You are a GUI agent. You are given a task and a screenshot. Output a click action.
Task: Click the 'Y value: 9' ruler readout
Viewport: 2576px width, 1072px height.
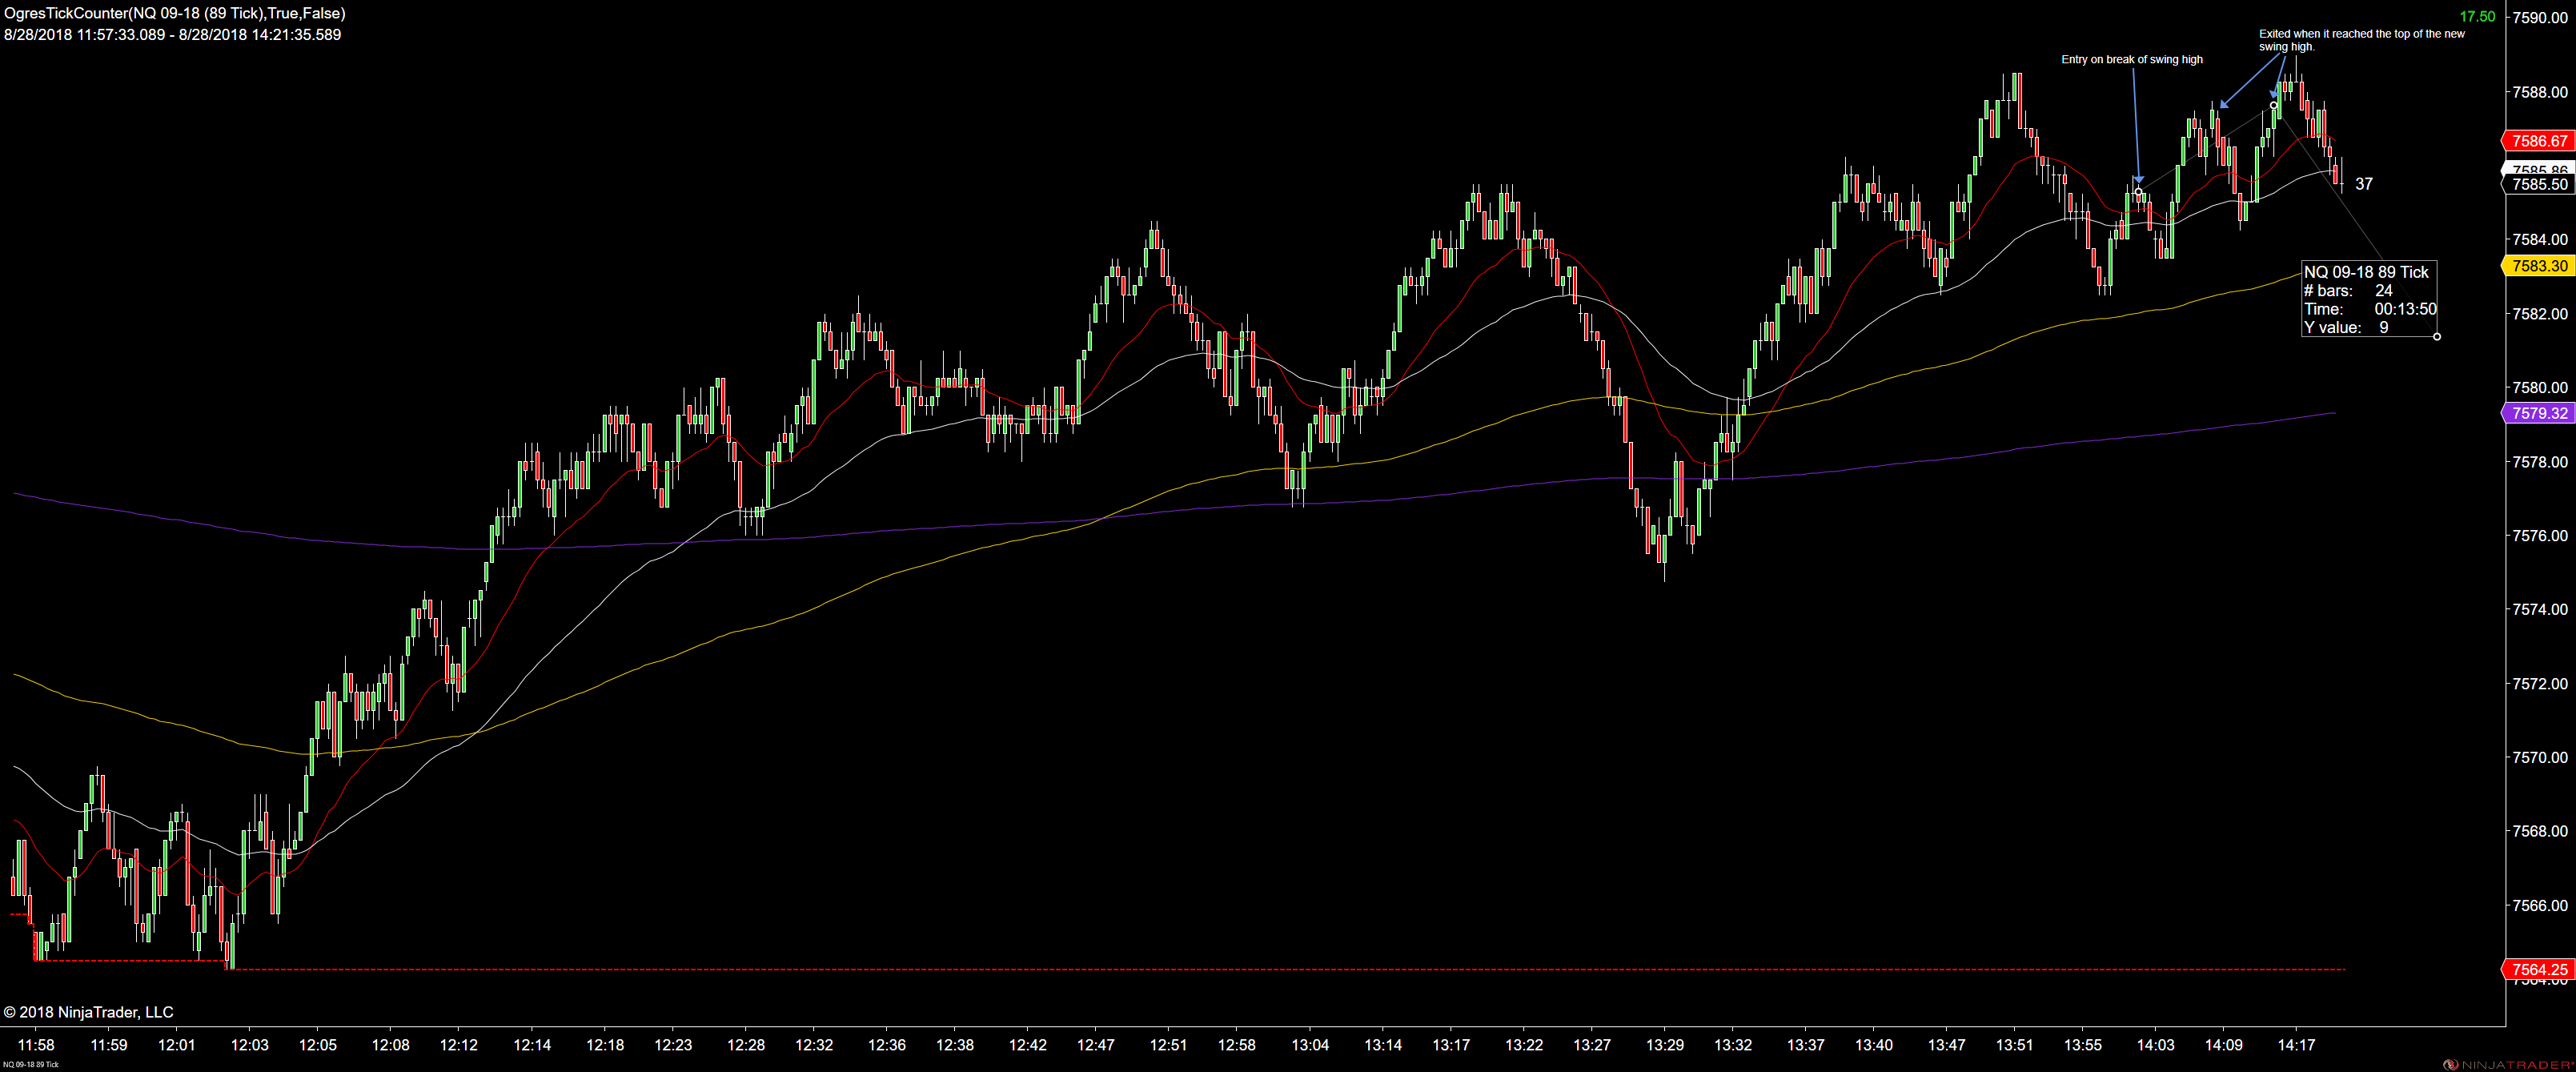[2346, 327]
